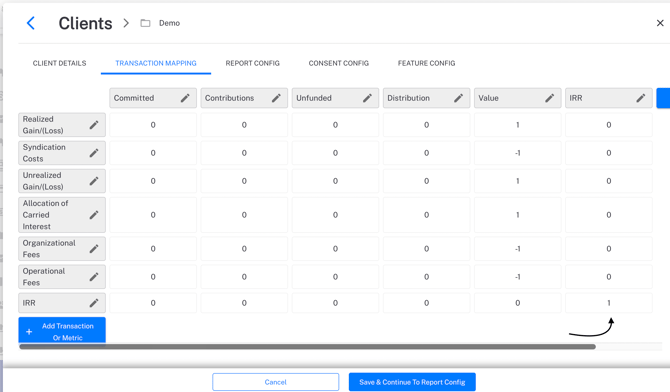
Task: Click Add Transaction Or Metric button
Action: (x=62, y=330)
